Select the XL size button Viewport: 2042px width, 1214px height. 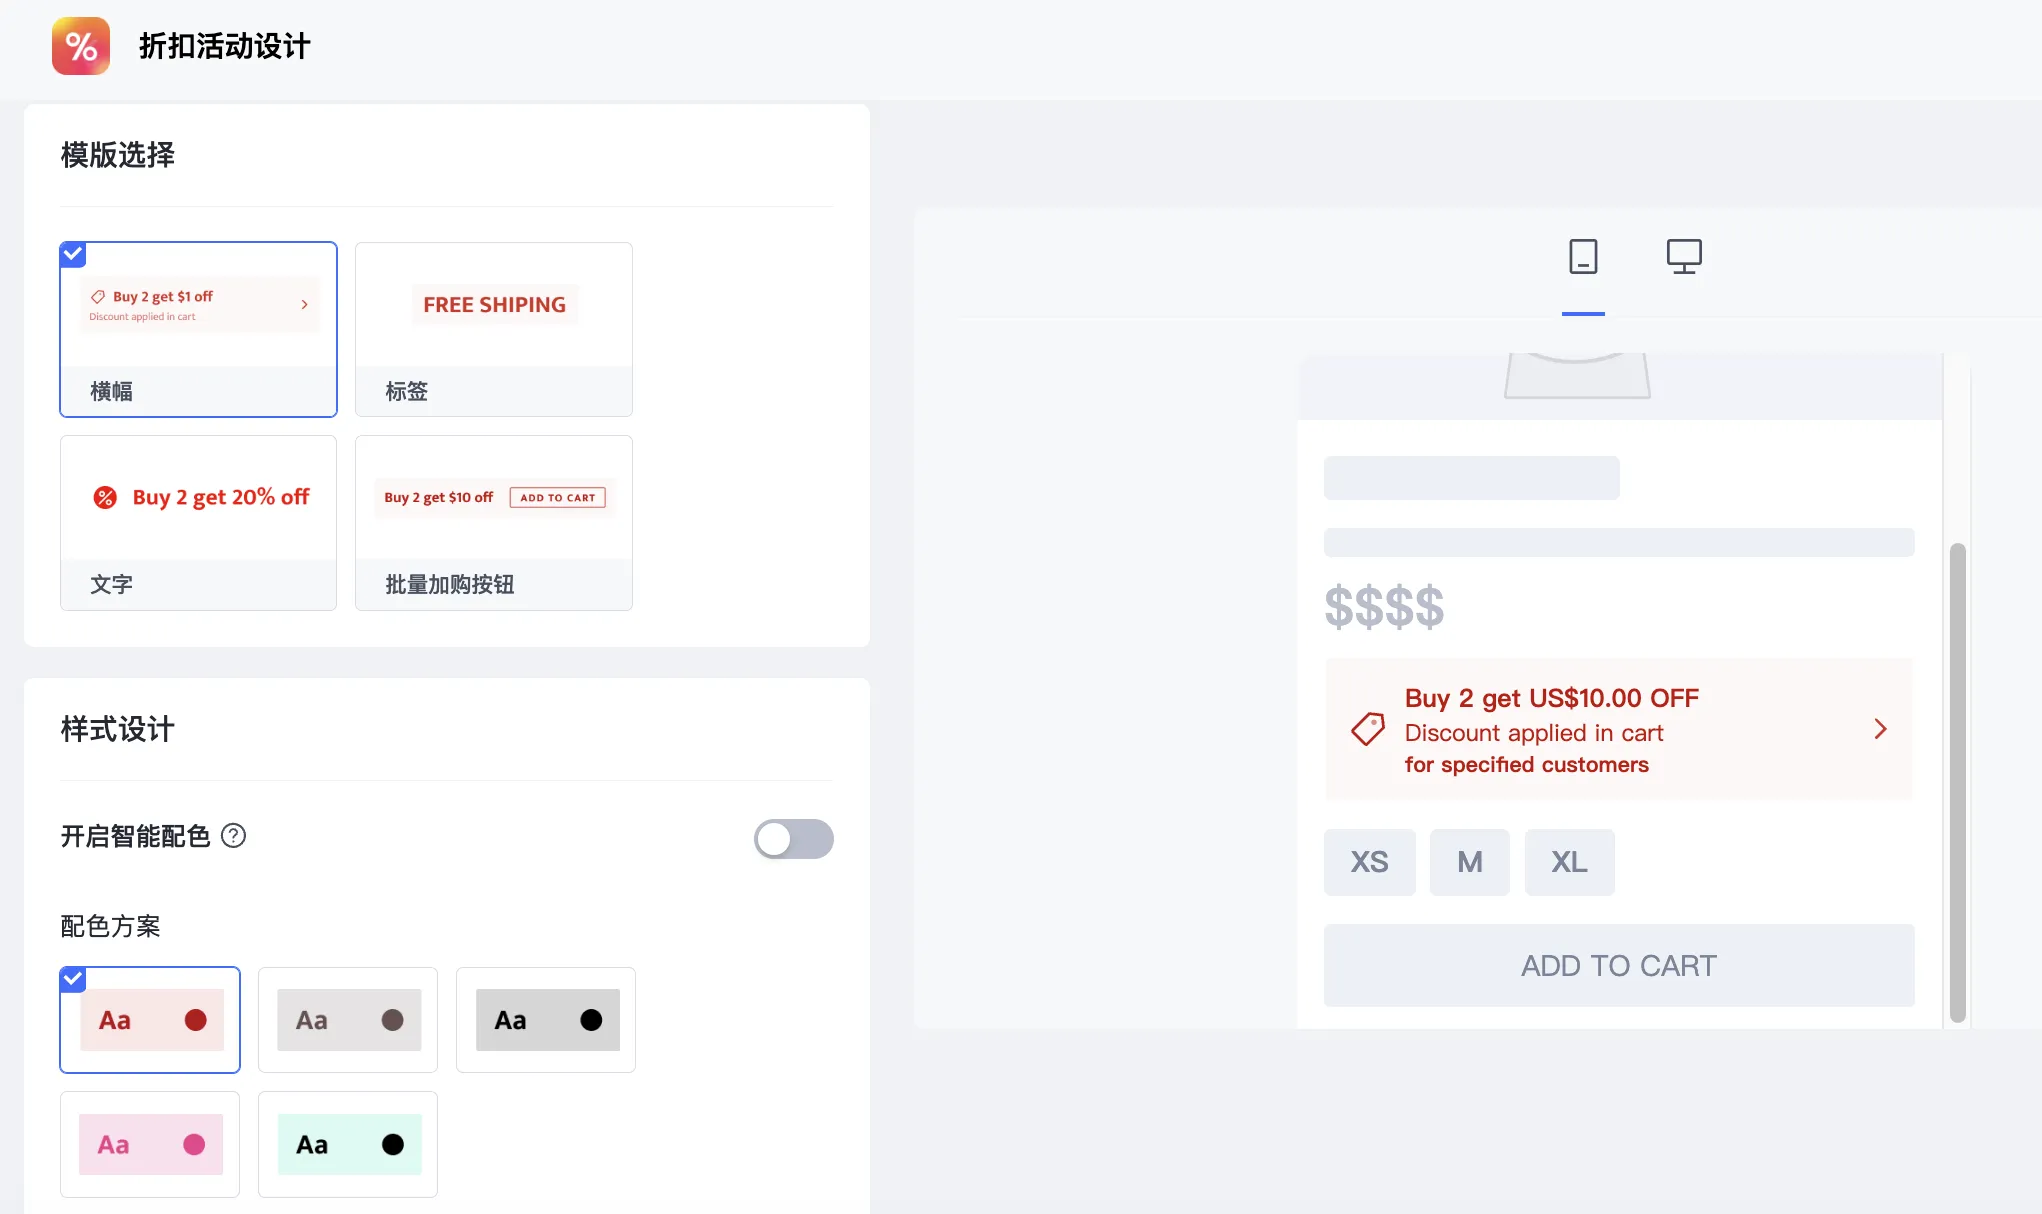[x=1568, y=862]
